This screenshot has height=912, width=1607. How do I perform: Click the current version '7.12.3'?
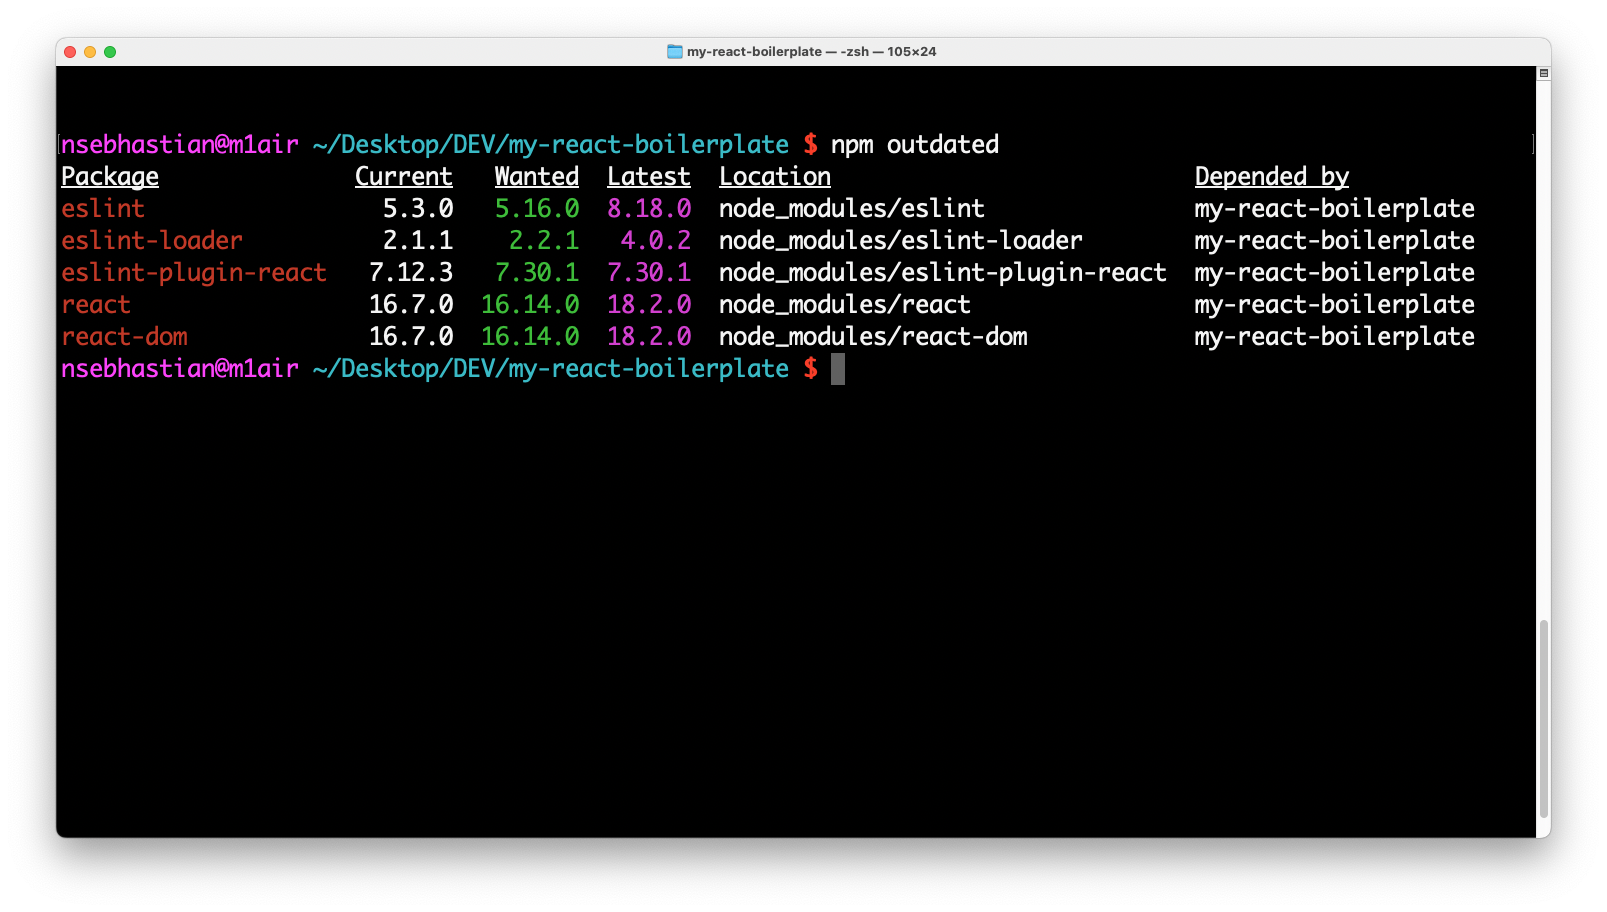coord(411,273)
